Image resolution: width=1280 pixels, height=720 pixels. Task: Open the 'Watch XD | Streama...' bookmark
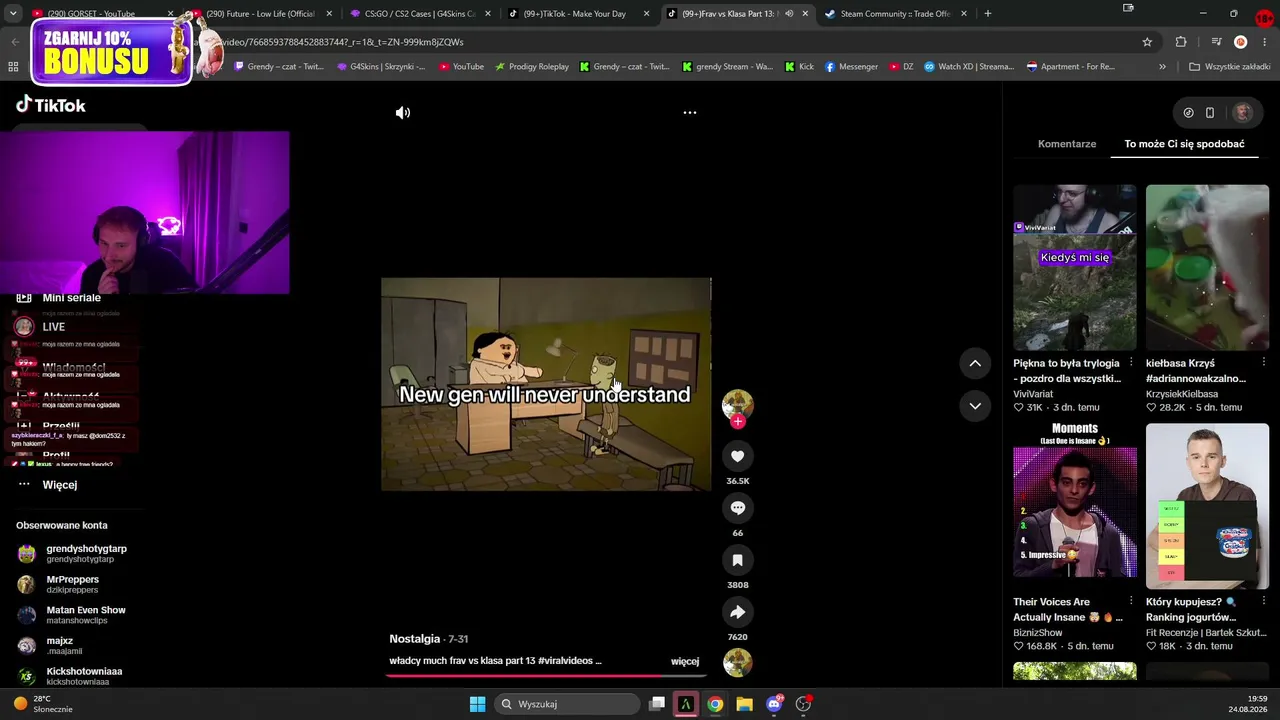click(969, 67)
